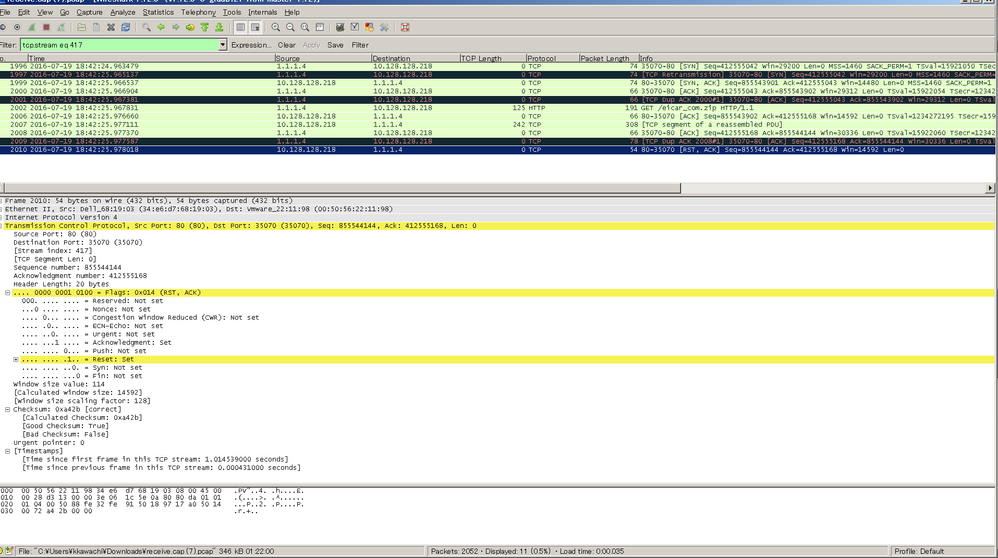Click the Reload capture file icon
The image size is (998, 558).
point(125,28)
